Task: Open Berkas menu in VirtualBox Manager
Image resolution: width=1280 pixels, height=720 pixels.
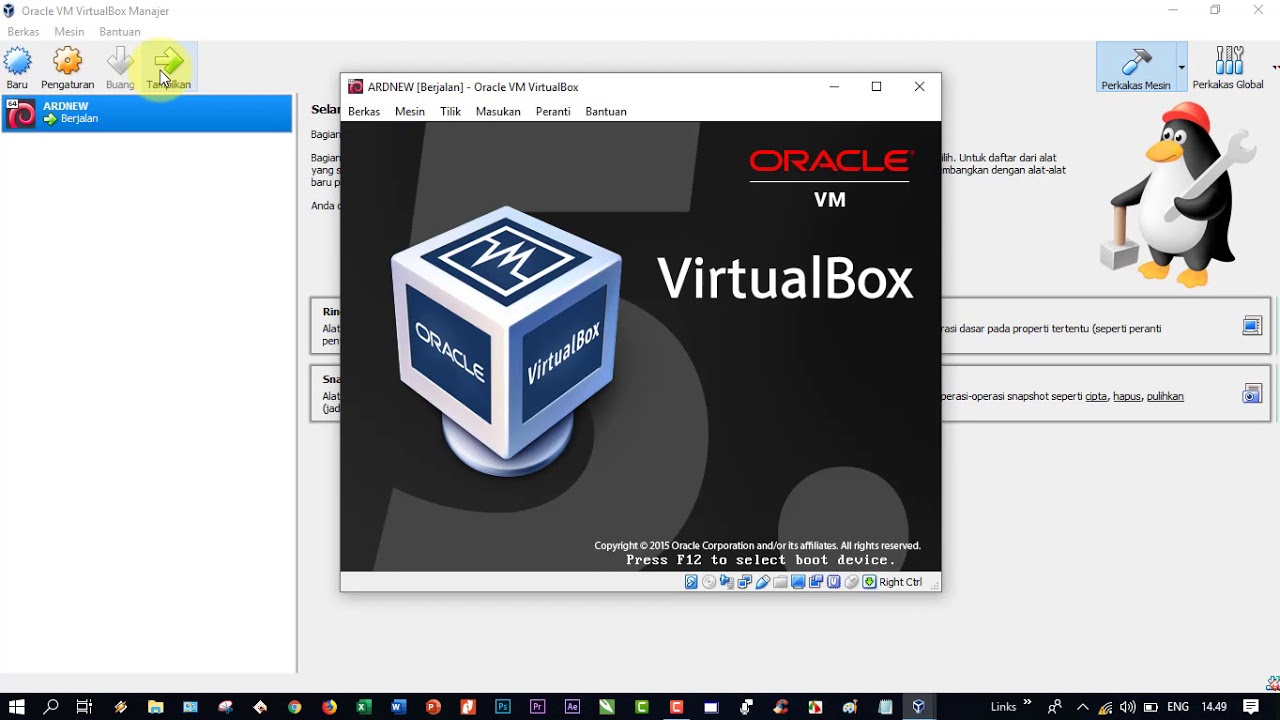Action: pyautogui.click(x=23, y=32)
